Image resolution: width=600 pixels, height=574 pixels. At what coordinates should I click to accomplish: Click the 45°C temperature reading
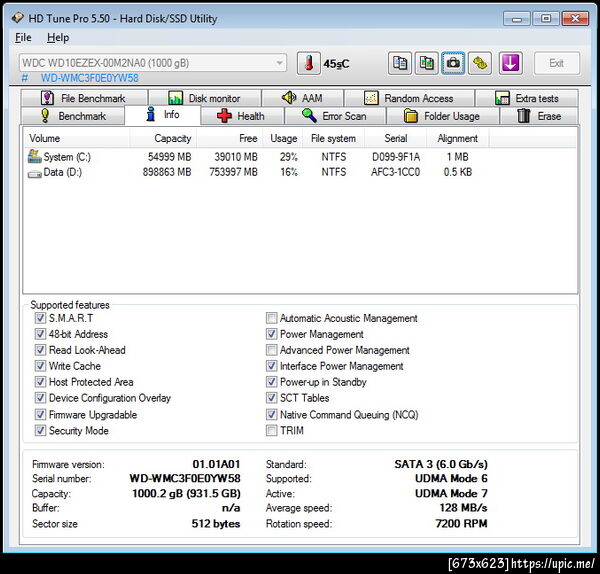point(336,64)
